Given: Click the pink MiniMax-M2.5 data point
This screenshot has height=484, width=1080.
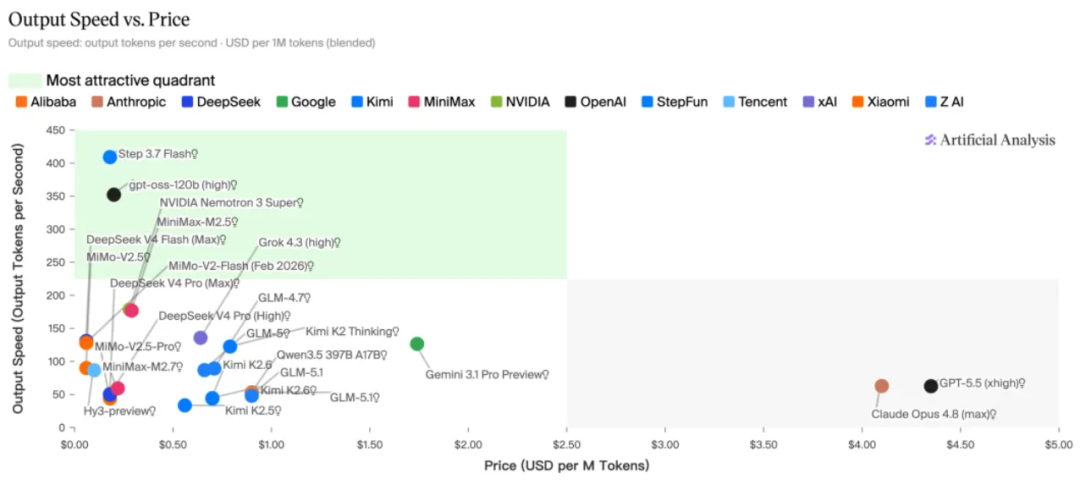Looking at the screenshot, I should pos(131,311).
